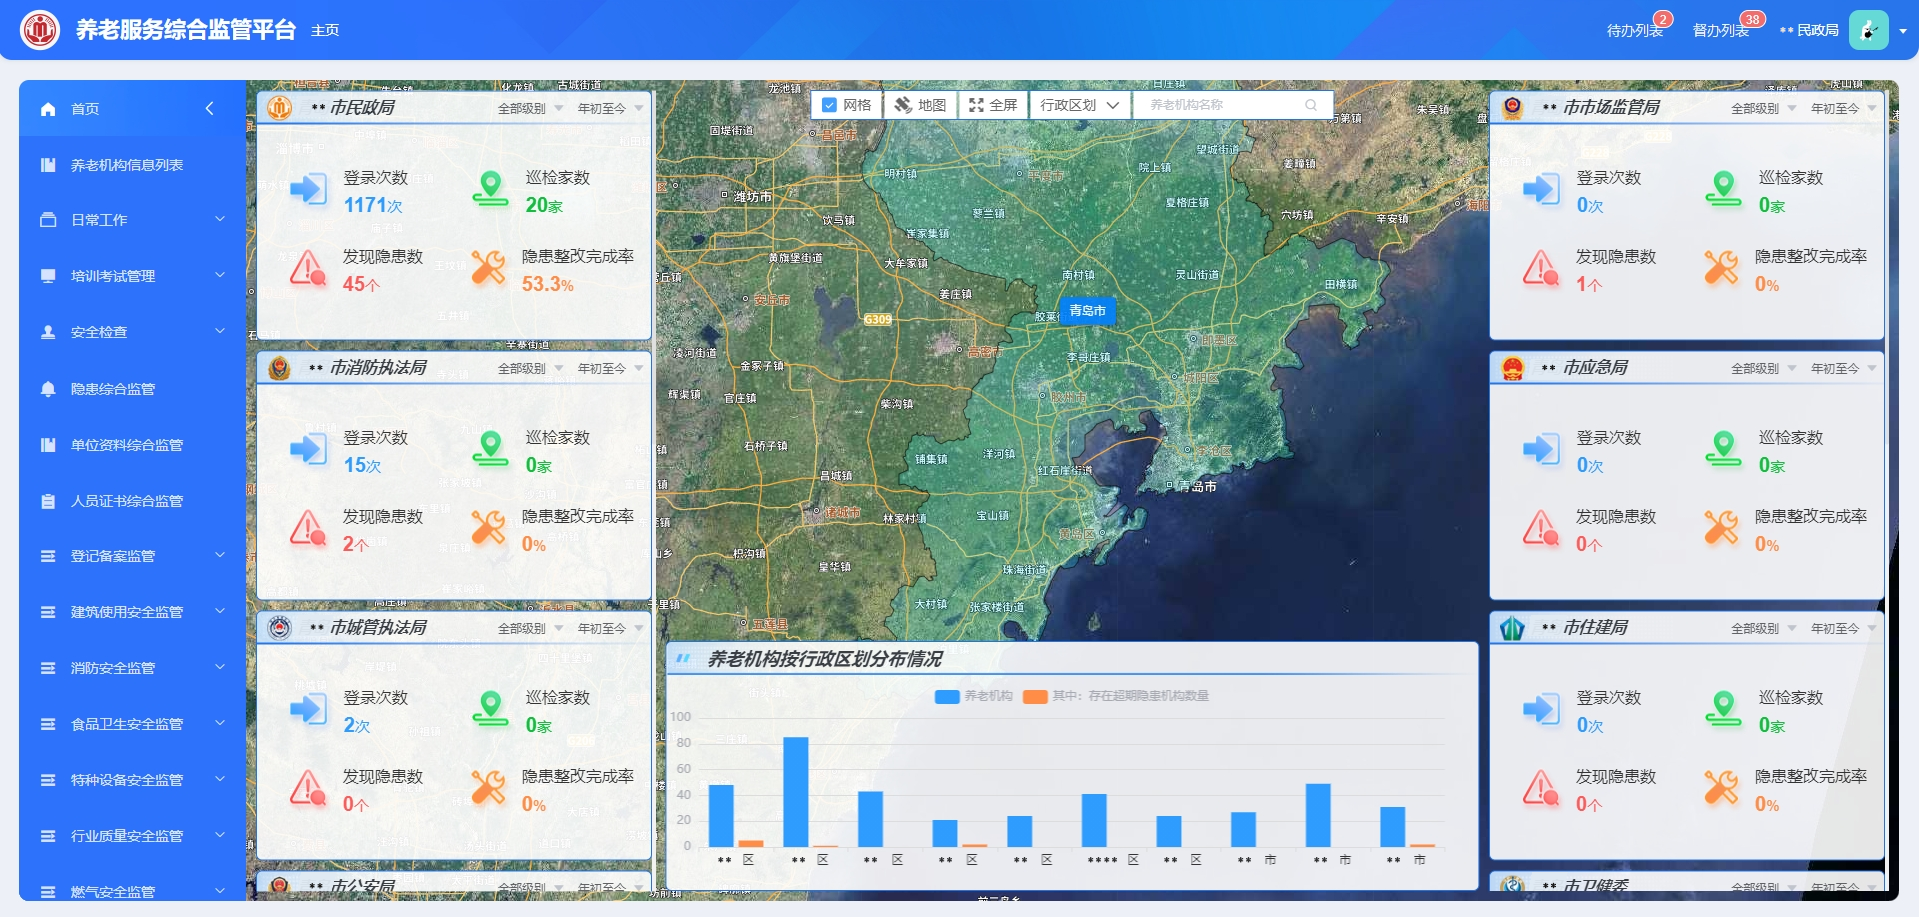
Task: Select 单位资料综合监管 menu item
Action: pyautogui.click(x=127, y=445)
